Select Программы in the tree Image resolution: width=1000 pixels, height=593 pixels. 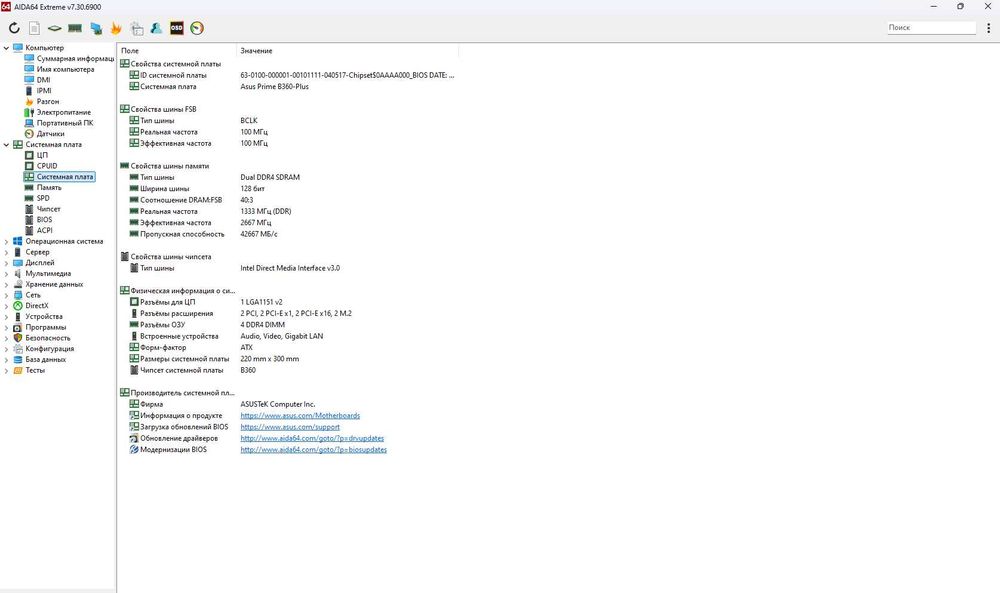pos(46,327)
